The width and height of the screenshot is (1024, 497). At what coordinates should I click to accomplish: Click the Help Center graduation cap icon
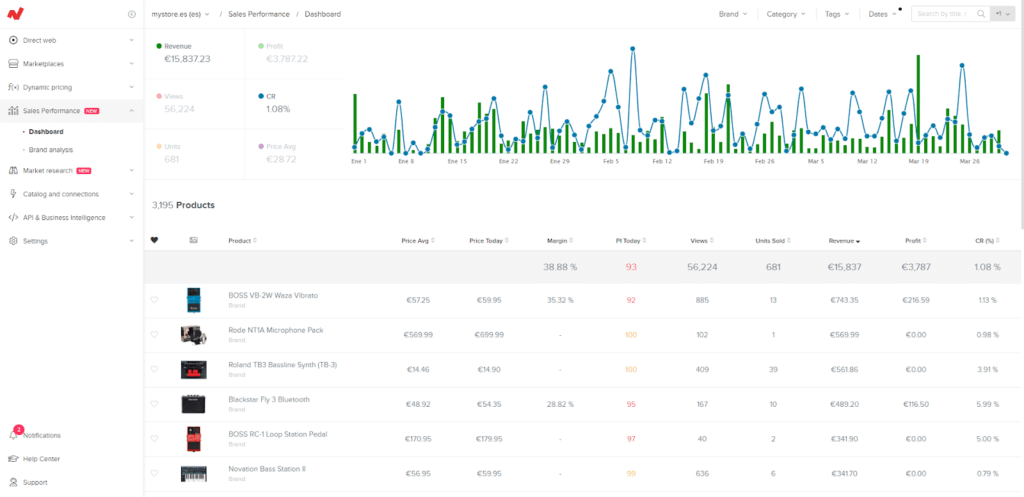tap(13, 459)
